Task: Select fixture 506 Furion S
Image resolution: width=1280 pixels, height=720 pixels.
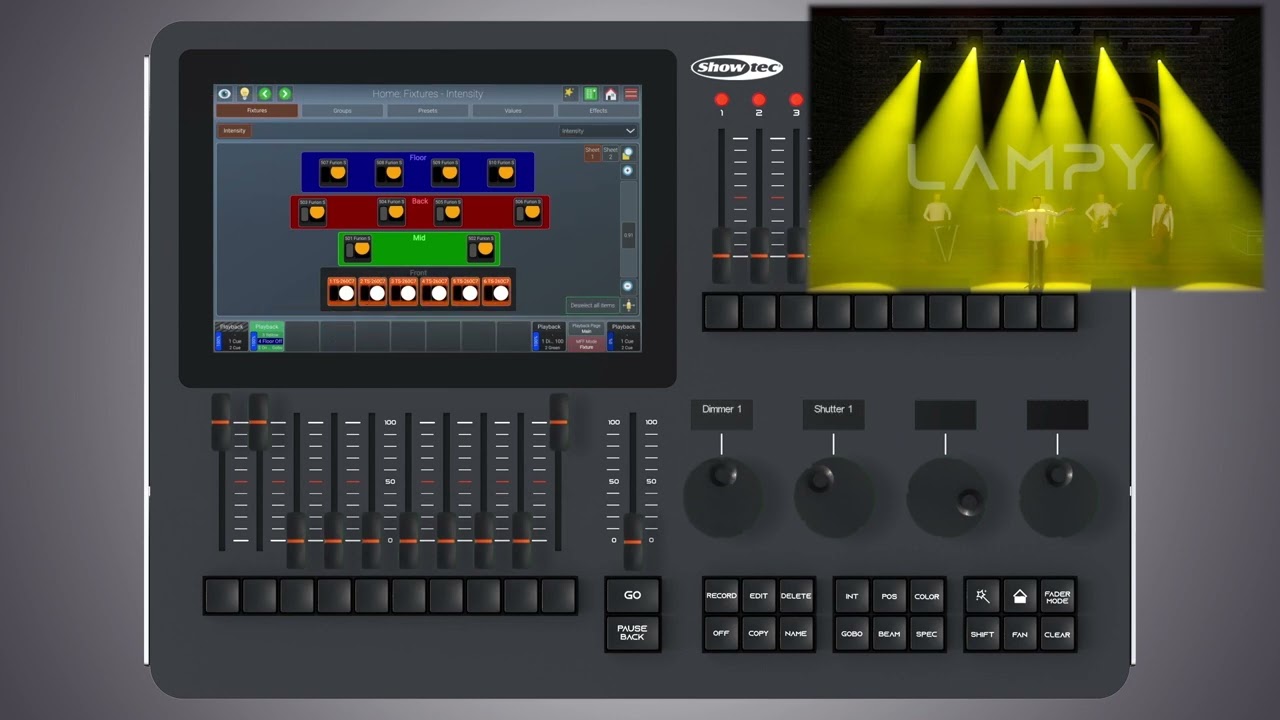Action: [x=528, y=212]
